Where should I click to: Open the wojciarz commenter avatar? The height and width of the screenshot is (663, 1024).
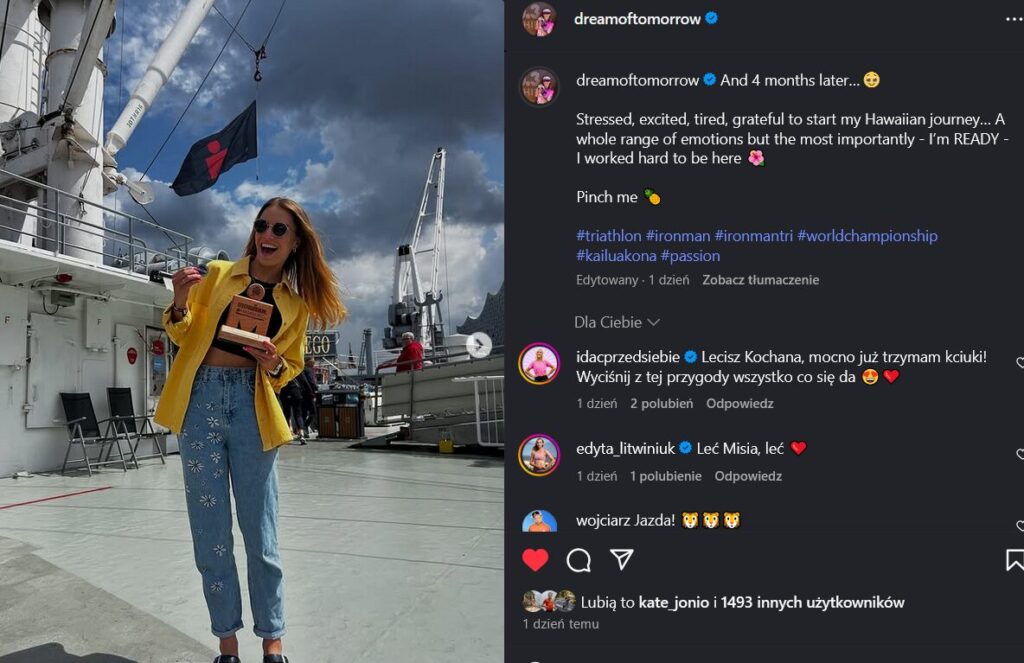coord(539,522)
